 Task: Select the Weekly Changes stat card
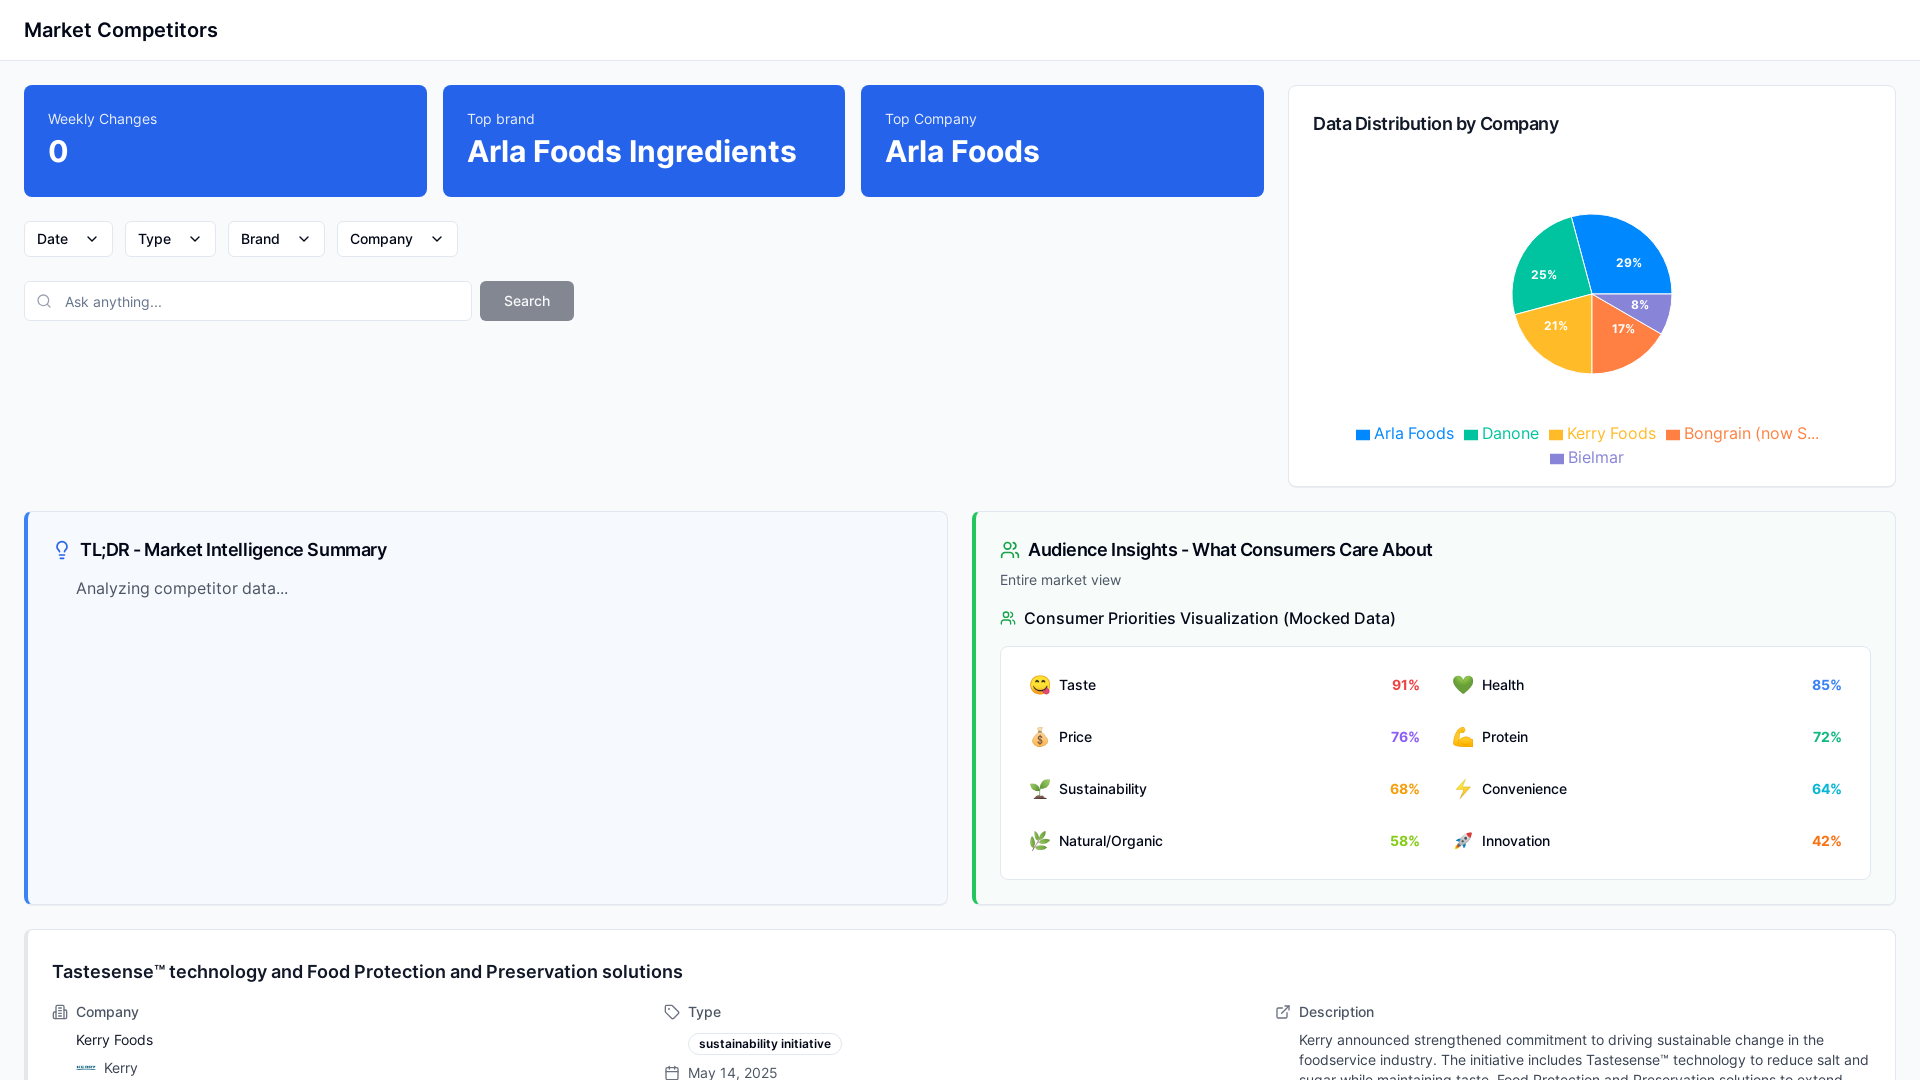click(x=225, y=141)
